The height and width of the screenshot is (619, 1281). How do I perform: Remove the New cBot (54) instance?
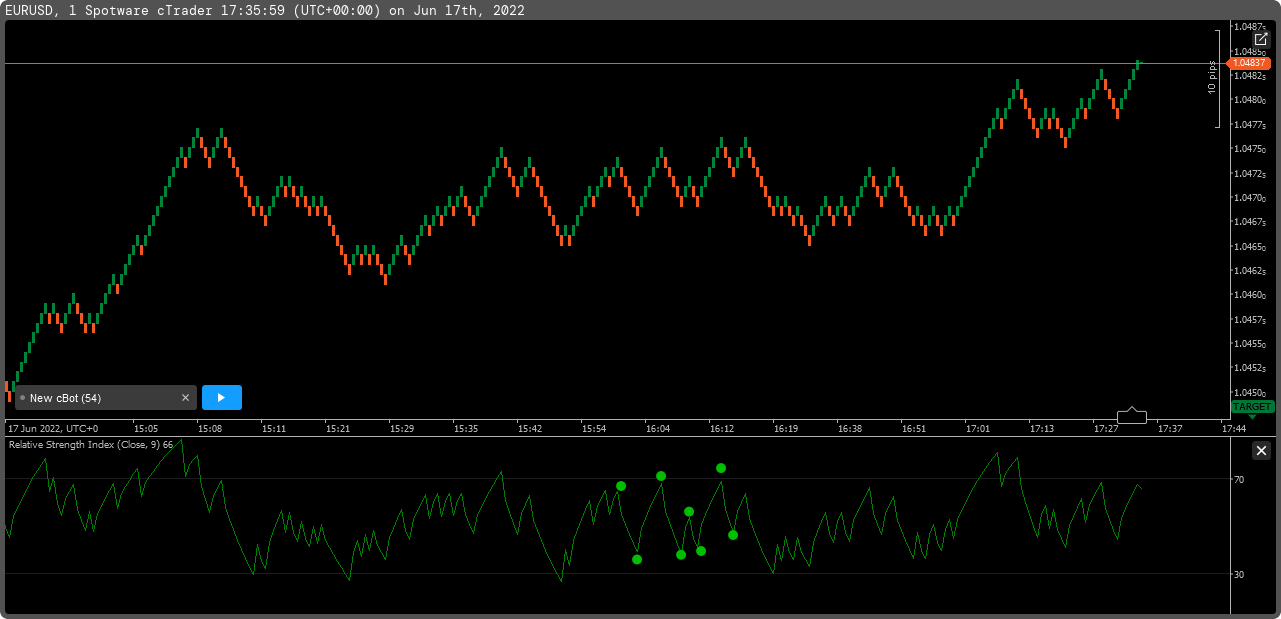(185, 398)
